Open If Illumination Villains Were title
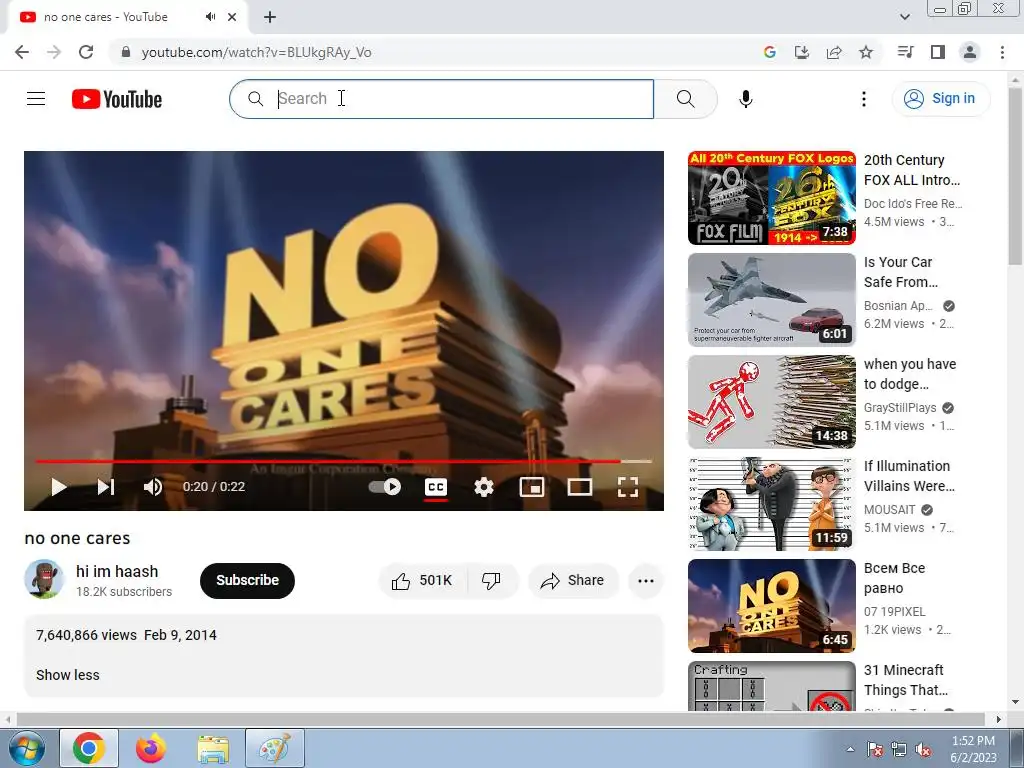Viewport: 1024px width, 768px height. click(x=909, y=476)
